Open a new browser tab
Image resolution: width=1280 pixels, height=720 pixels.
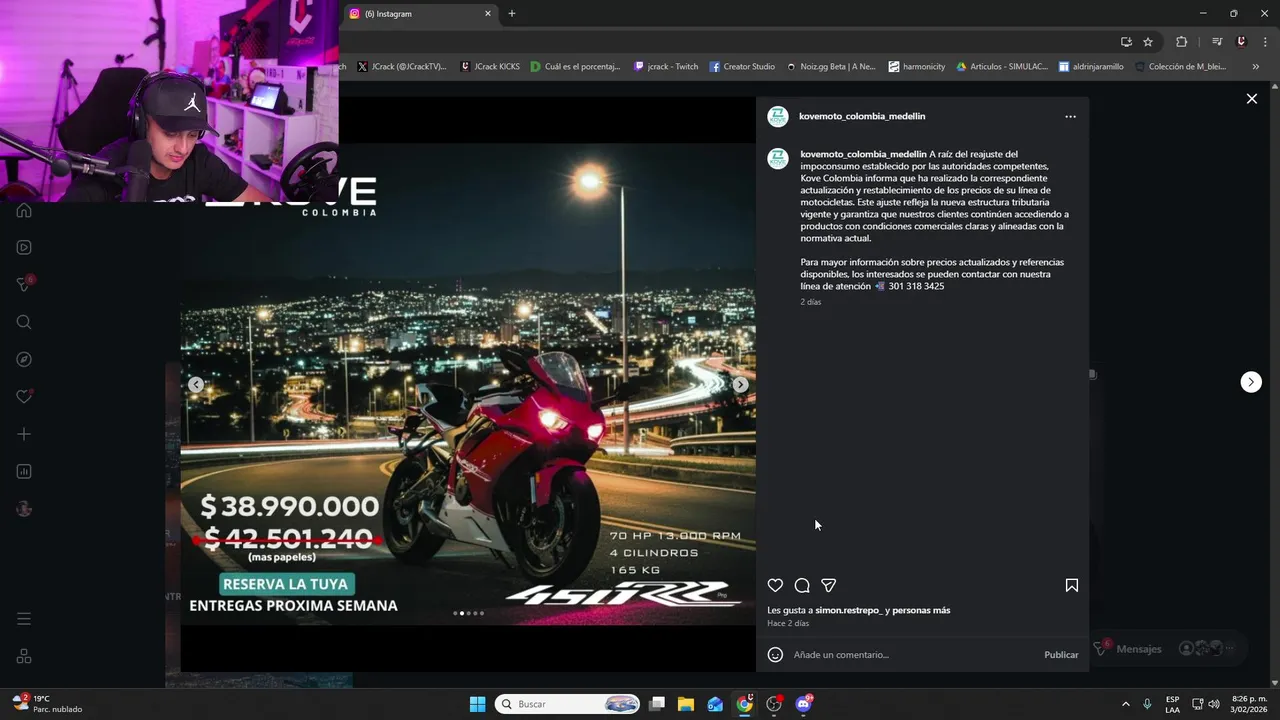point(512,14)
